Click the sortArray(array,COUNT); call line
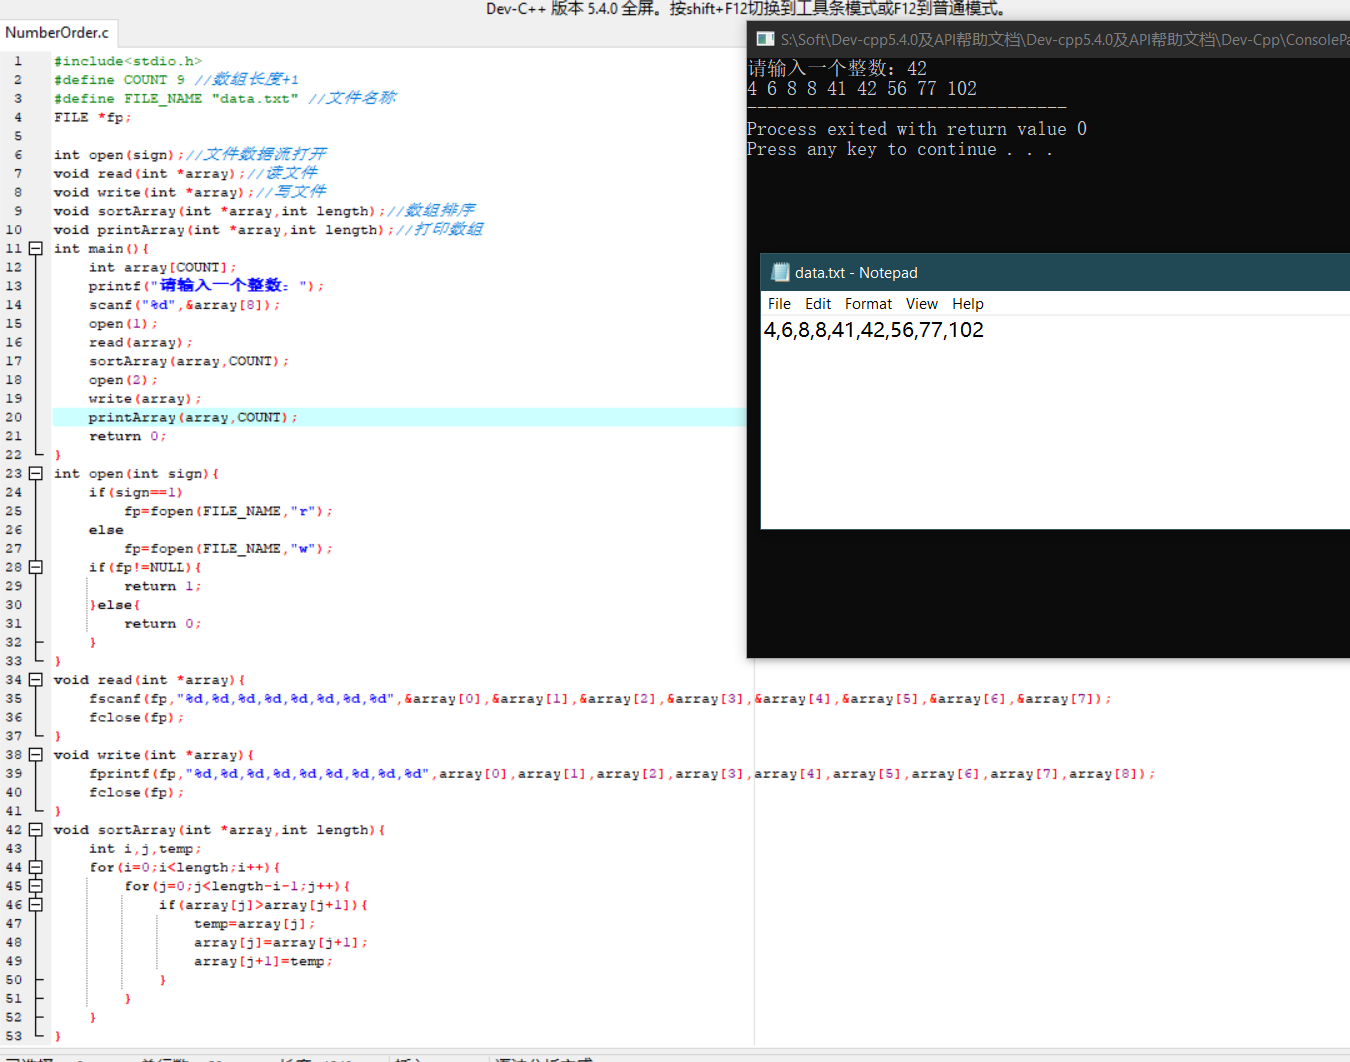Image resolution: width=1350 pixels, height=1062 pixels. point(188,361)
